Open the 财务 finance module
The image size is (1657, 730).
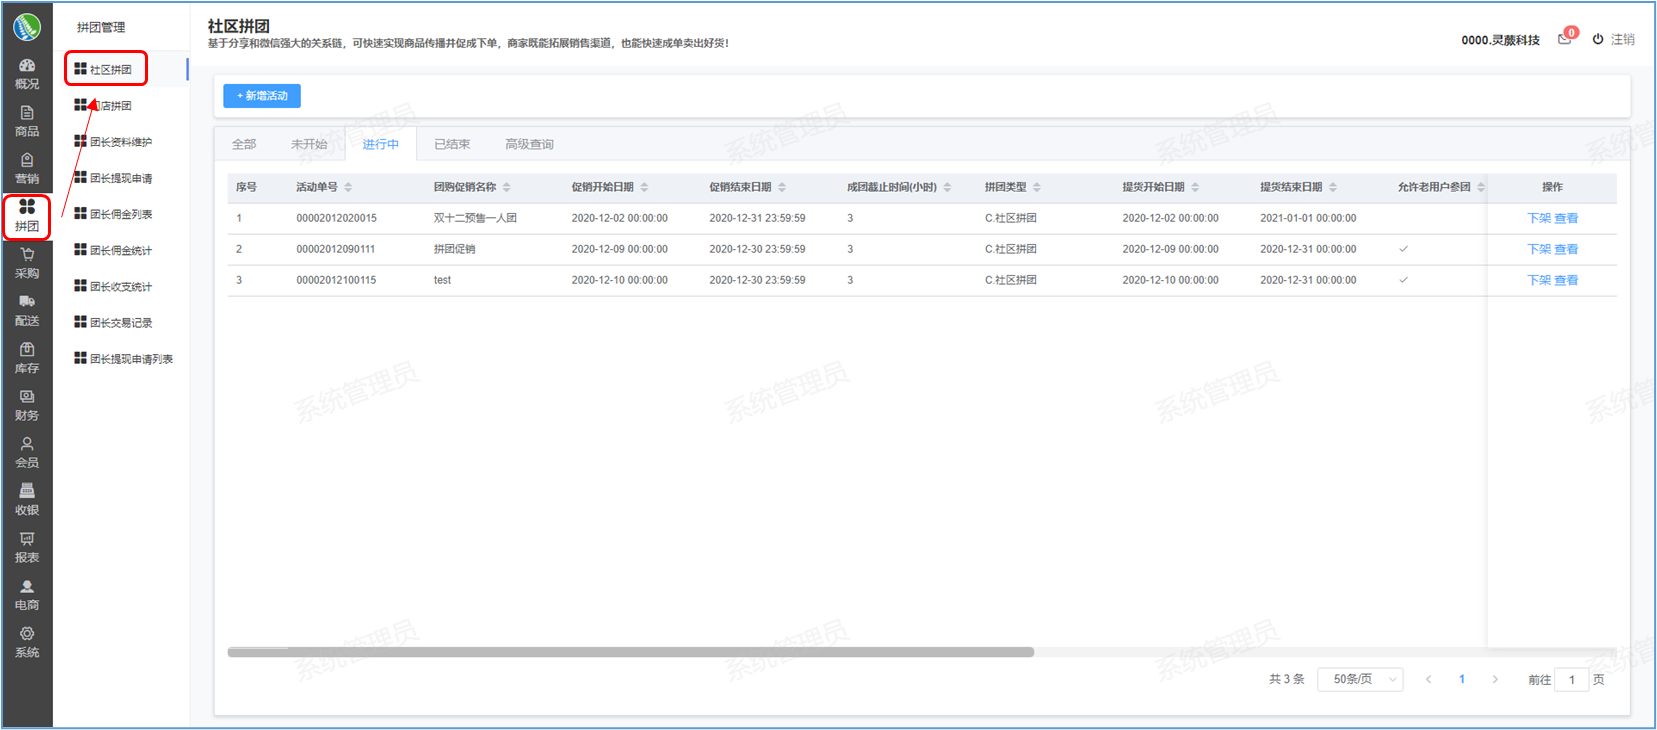(x=27, y=405)
